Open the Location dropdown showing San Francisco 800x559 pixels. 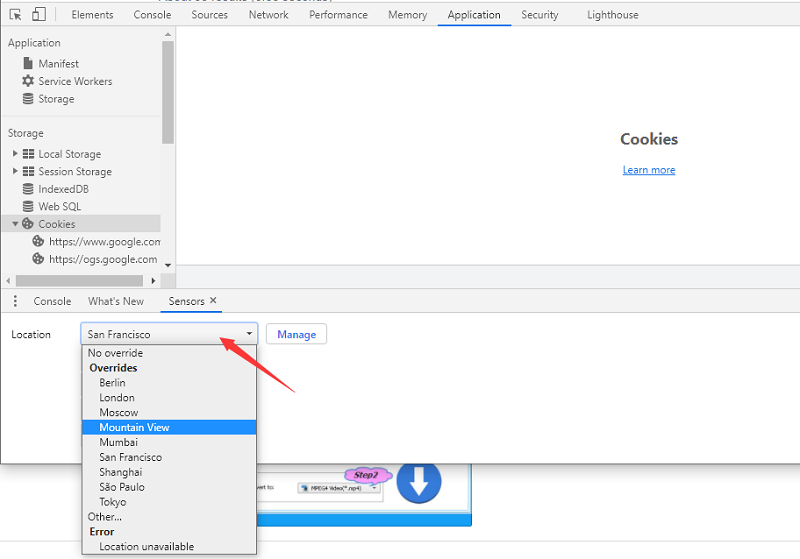click(x=168, y=334)
